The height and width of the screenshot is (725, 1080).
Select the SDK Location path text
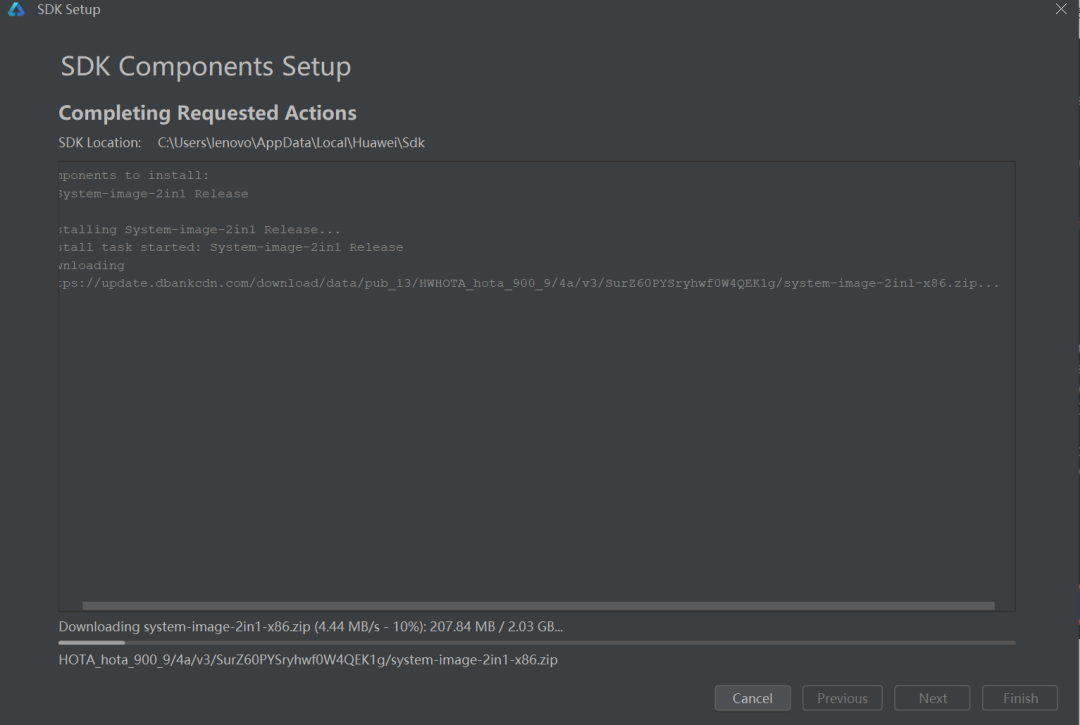(291, 143)
